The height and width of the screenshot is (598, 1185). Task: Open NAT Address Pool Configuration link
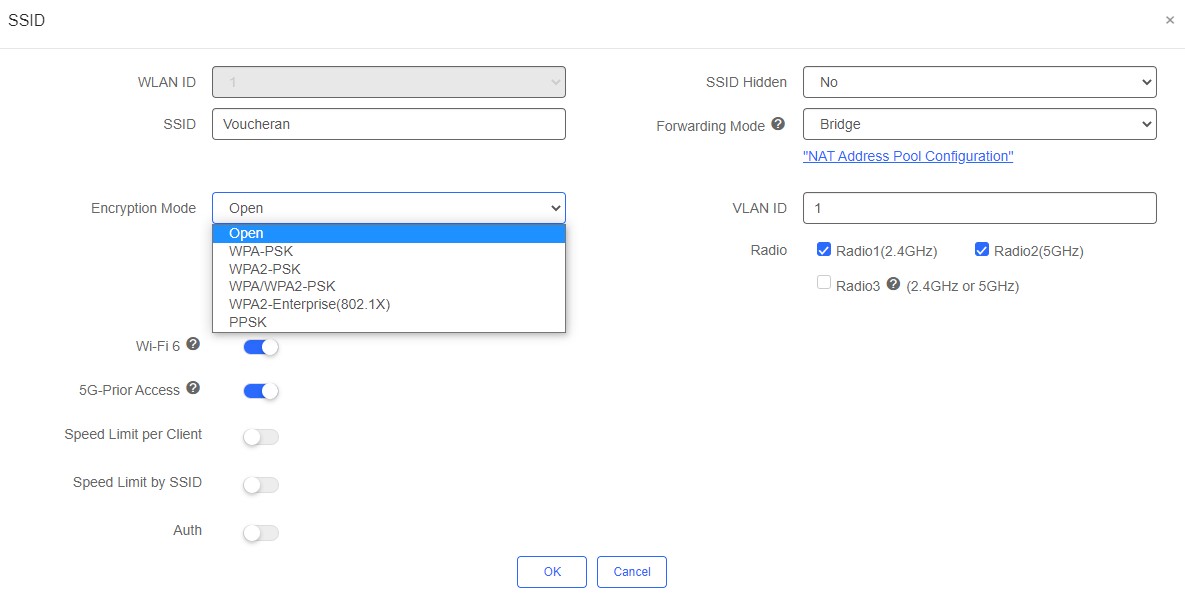point(908,156)
